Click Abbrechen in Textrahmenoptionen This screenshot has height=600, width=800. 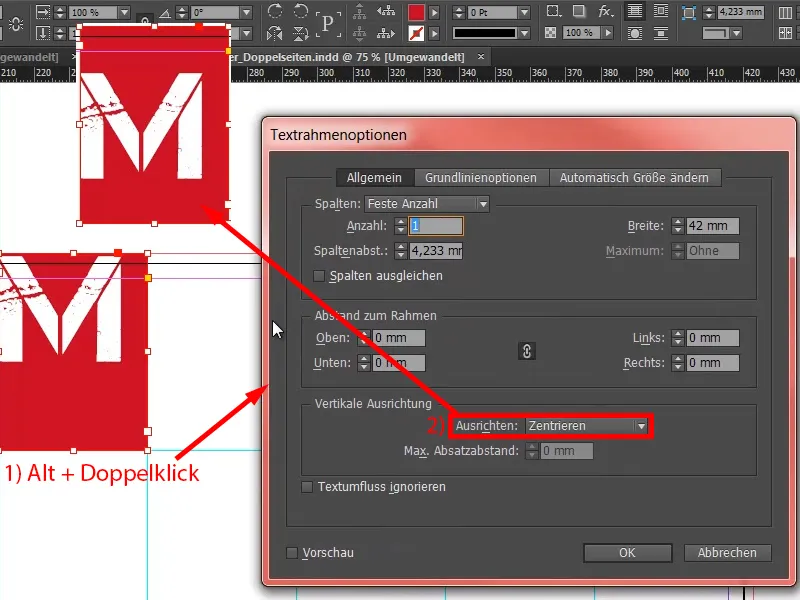727,553
